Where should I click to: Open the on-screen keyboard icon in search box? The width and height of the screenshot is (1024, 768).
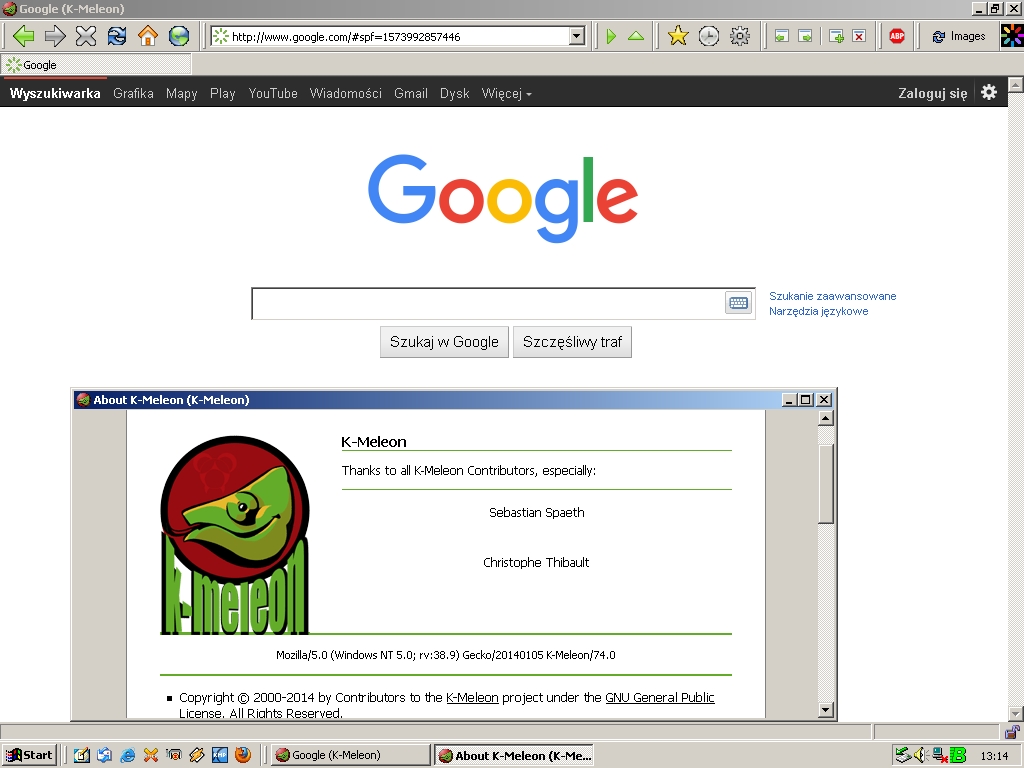pos(739,302)
